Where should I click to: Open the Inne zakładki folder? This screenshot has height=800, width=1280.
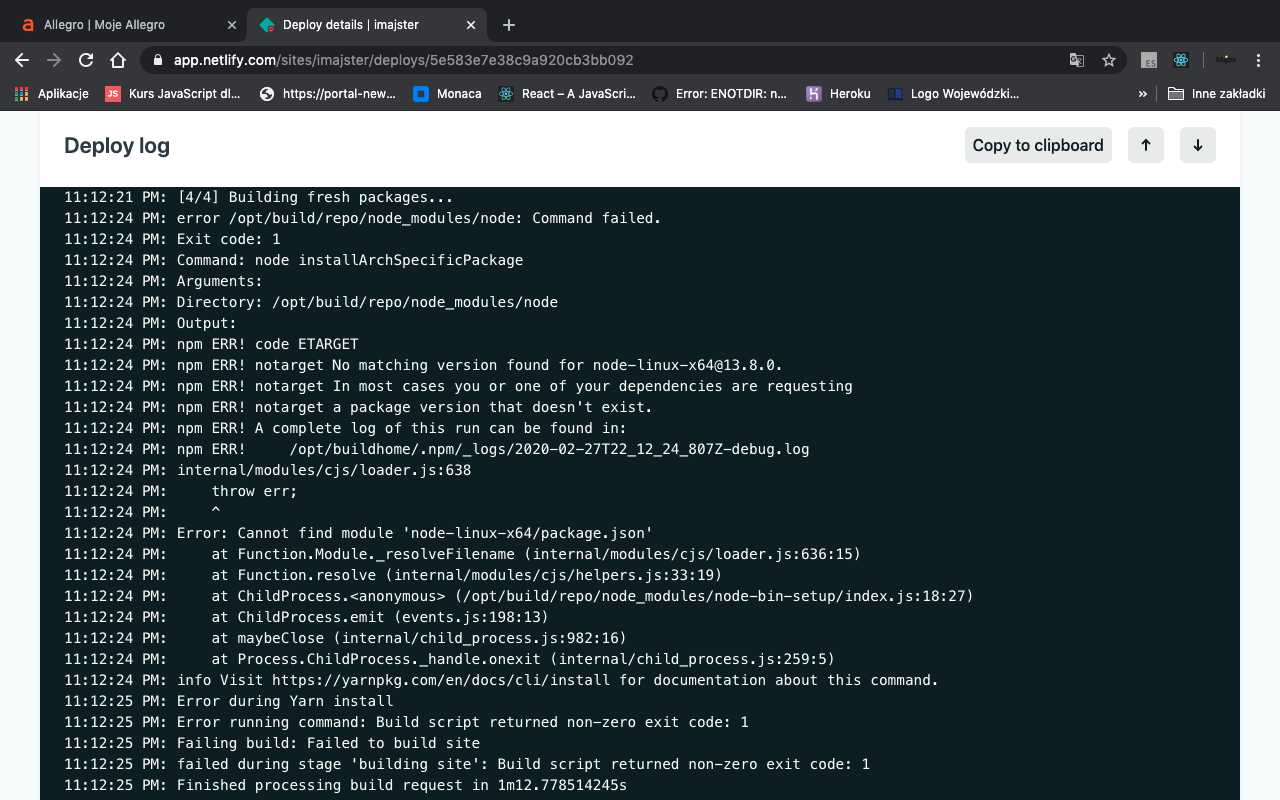click(x=1216, y=93)
